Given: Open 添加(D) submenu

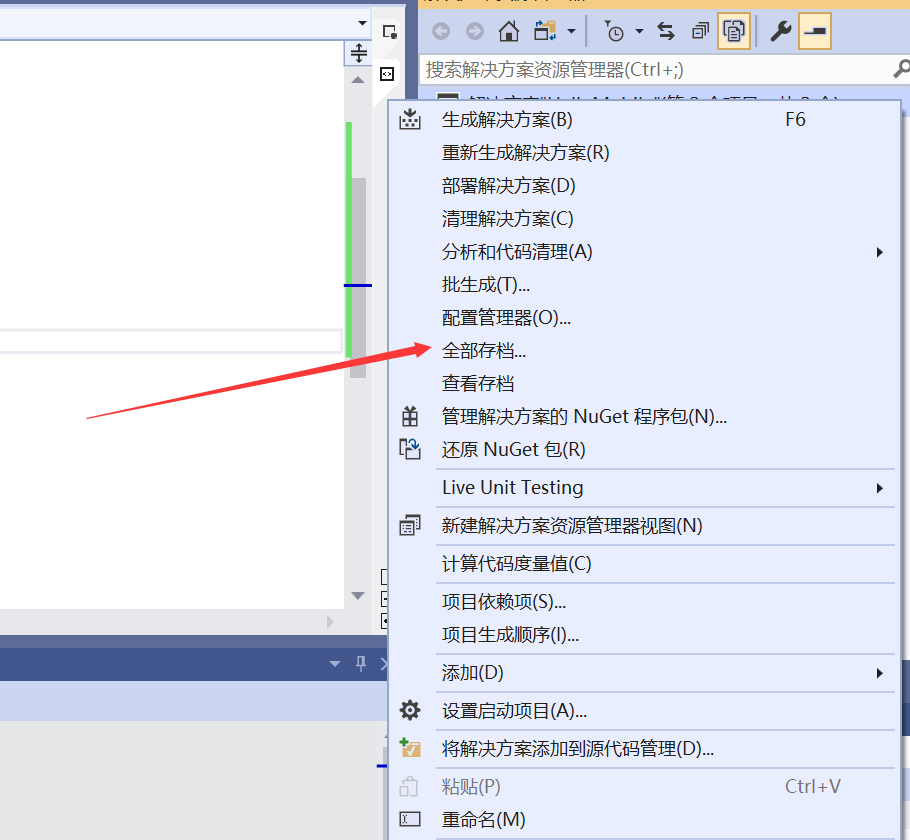Looking at the screenshot, I should tap(644, 673).
